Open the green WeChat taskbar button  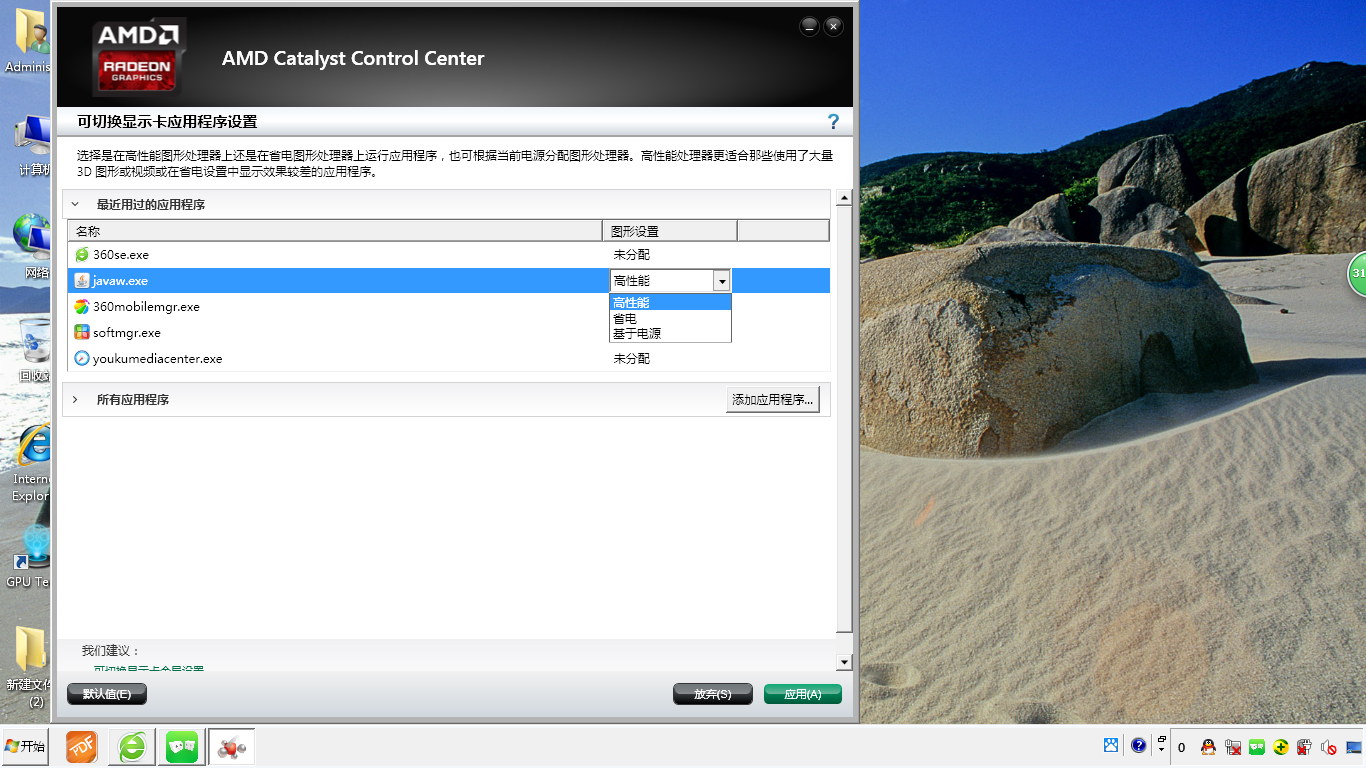click(x=182, y=746)
